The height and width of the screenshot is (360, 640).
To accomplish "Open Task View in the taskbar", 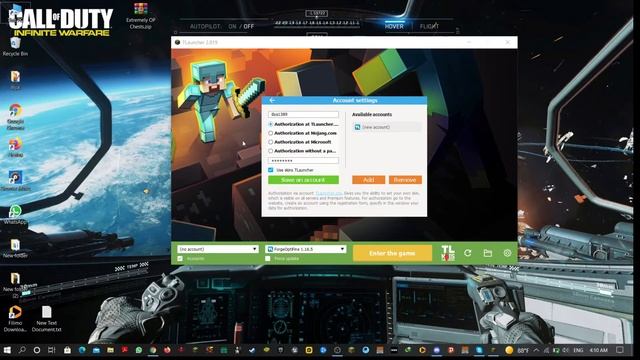I will tap(51, 350).
